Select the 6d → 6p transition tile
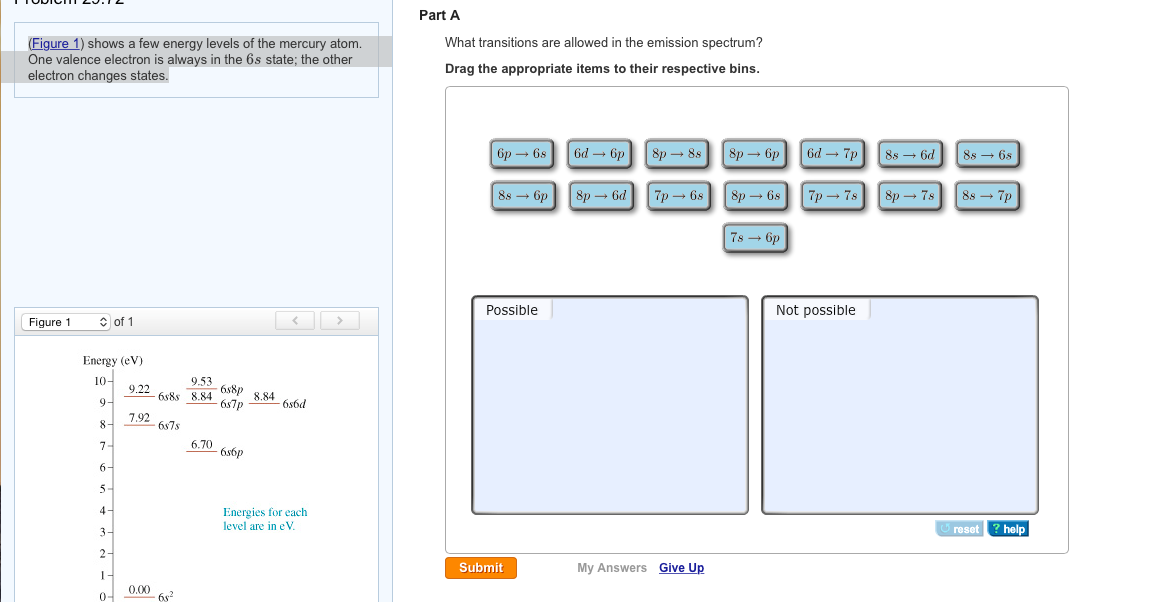This screenshot has height=602, width=1163. coord(600,154)
